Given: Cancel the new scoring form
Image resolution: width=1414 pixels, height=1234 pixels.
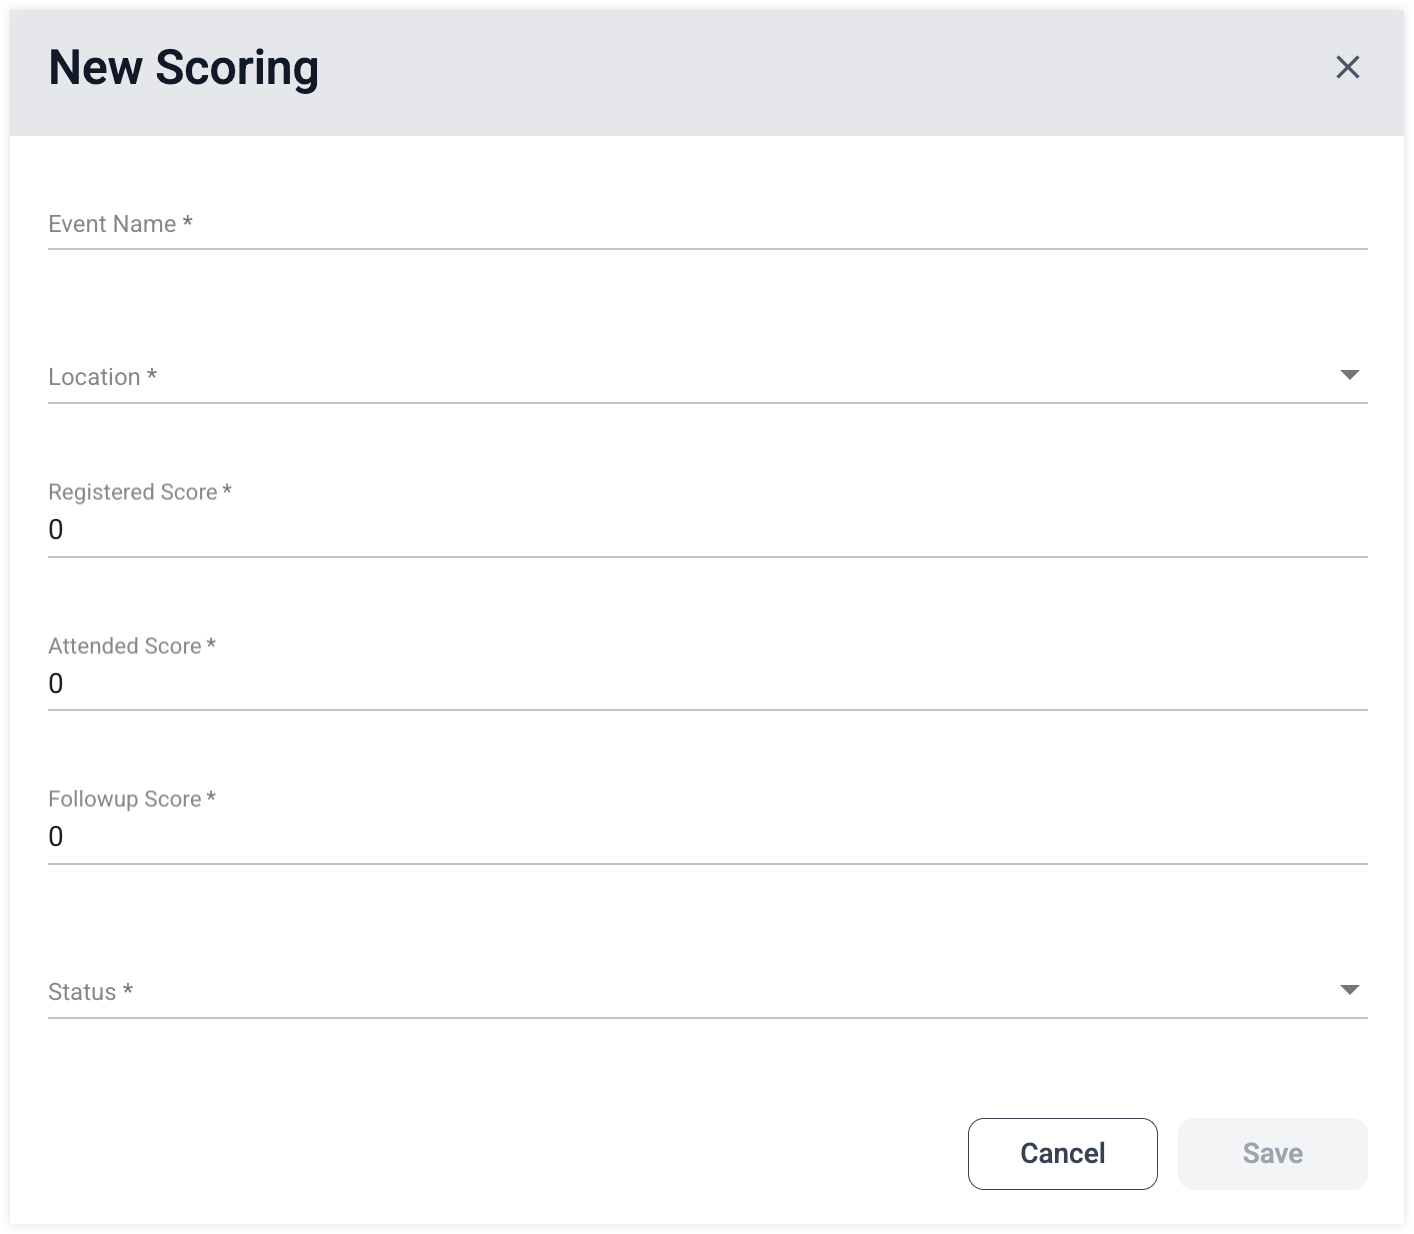Looking at the screenshot, I should point(1062,1153).
